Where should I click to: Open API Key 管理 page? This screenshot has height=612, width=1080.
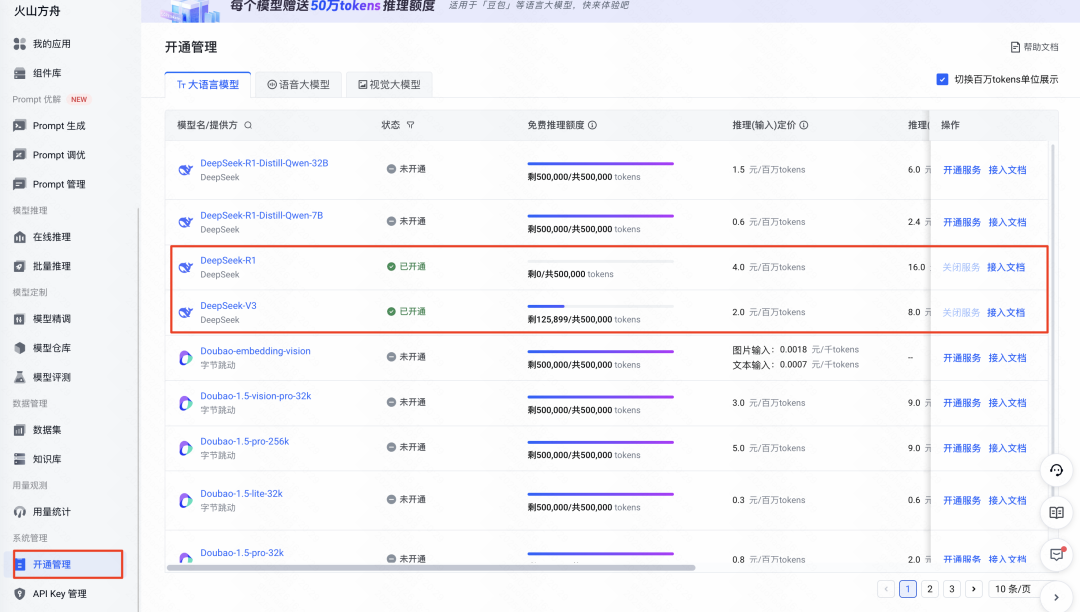coord(50,594)
